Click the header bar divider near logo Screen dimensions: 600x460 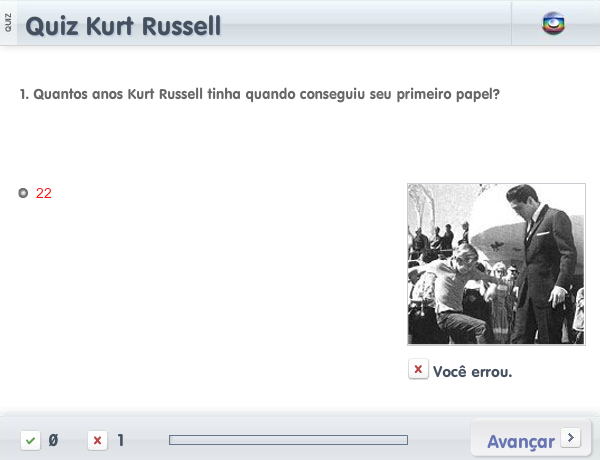(511, 23)
